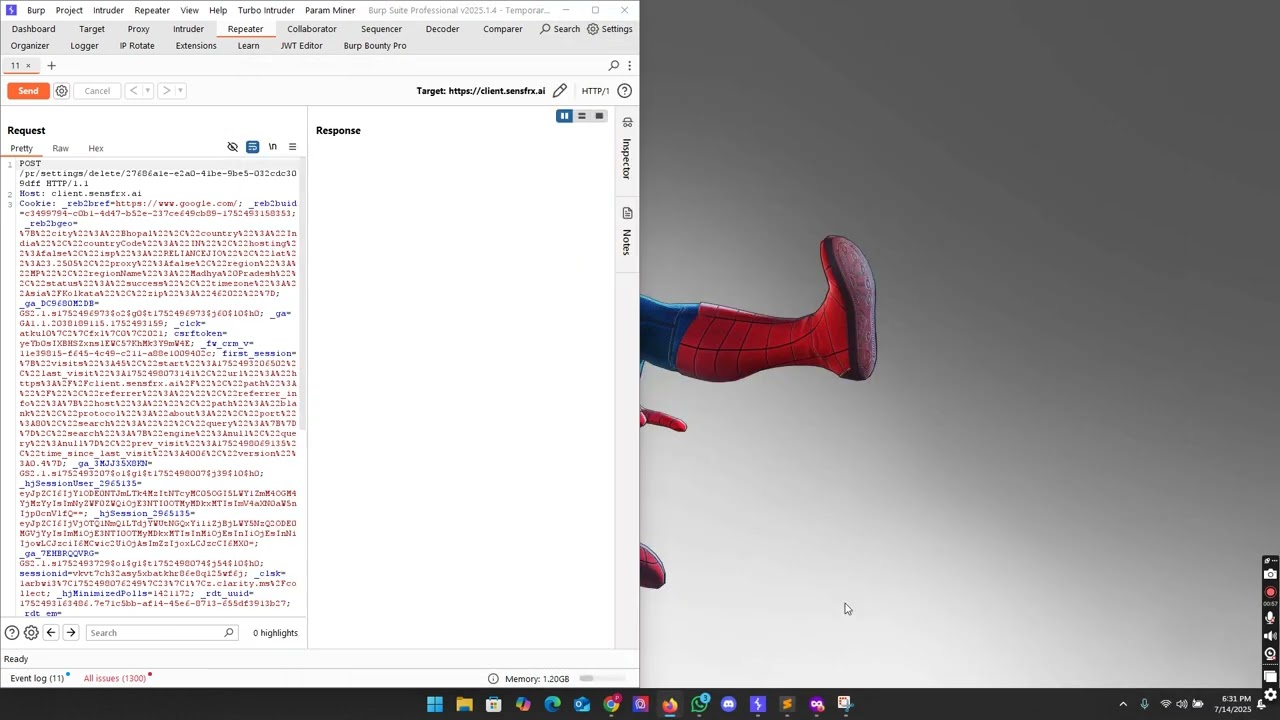Click the Search button in top bar
Viewport: 1280px width, 720px height.
[560, 29]
